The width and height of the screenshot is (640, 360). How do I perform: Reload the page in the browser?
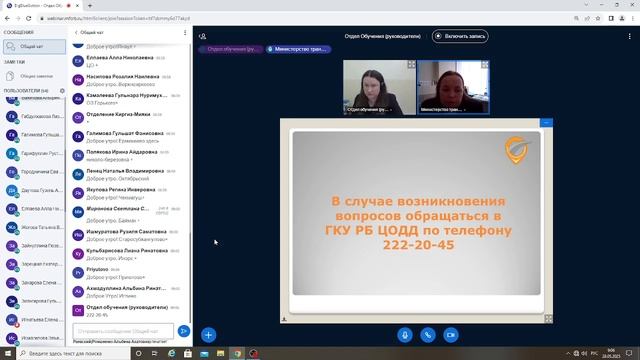(x=29, y=18)
